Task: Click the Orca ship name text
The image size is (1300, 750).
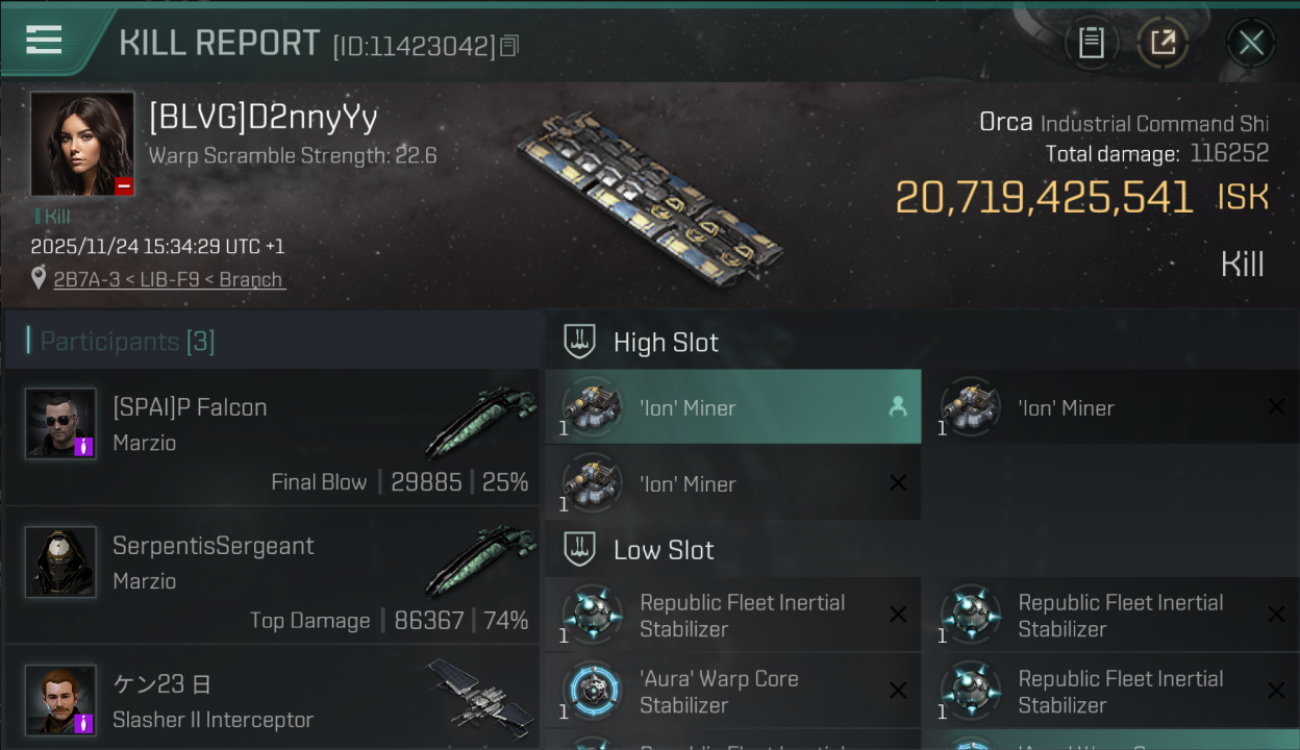Action: 1006,122
